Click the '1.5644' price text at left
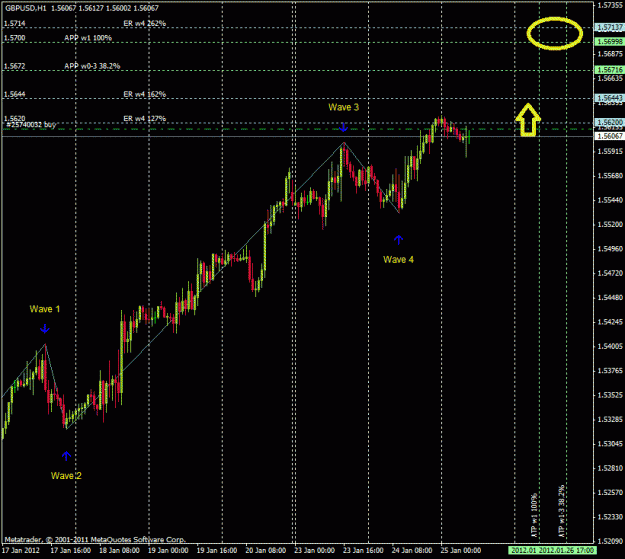Image resolution: width=625 pixels, height=559 pixels. [x=14, y=94]
